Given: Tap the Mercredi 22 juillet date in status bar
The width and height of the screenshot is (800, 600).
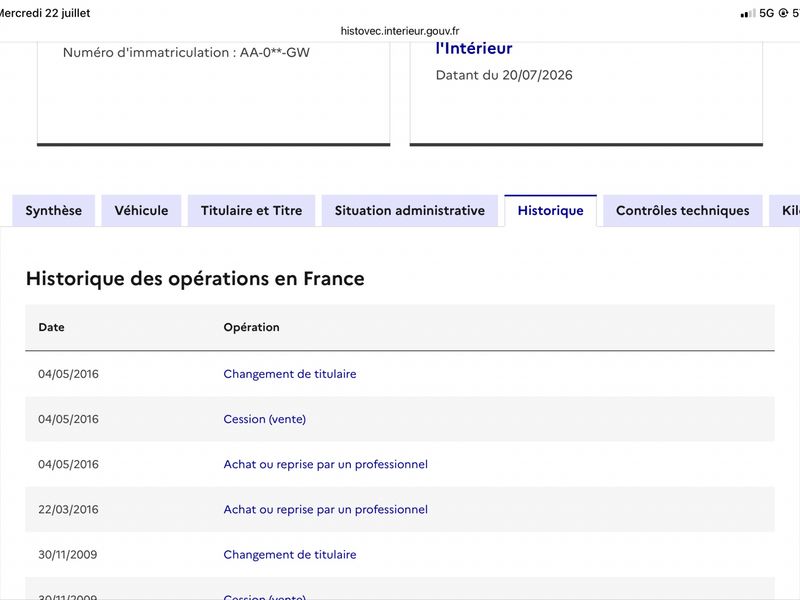Looking at the screenshot, I should tap(45, 13).
